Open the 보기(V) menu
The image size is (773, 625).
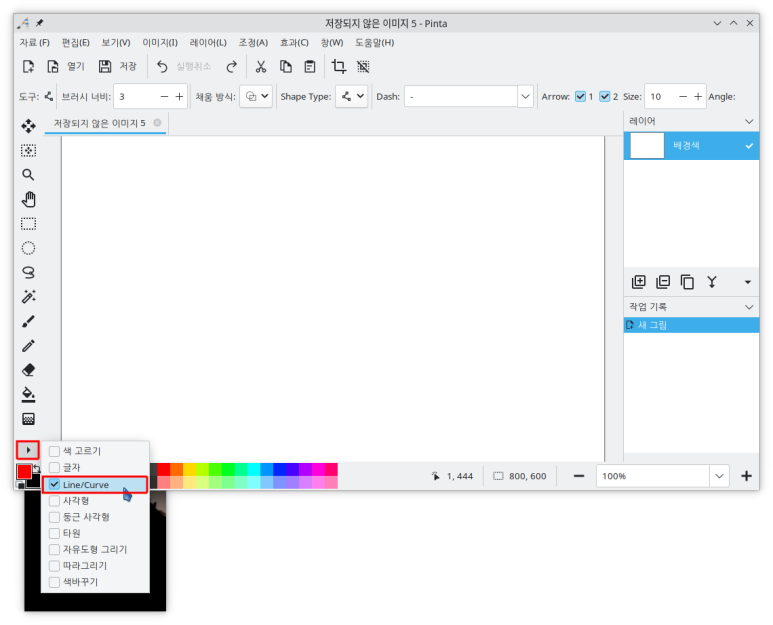[116, 43]
